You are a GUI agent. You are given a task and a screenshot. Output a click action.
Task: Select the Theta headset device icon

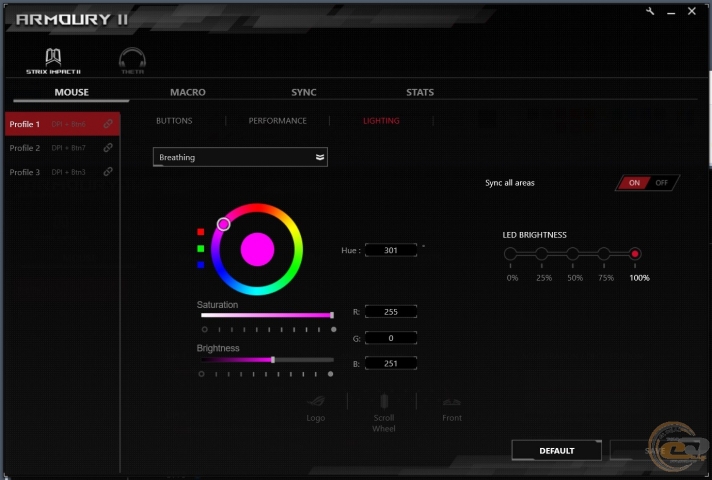(132, 61)
